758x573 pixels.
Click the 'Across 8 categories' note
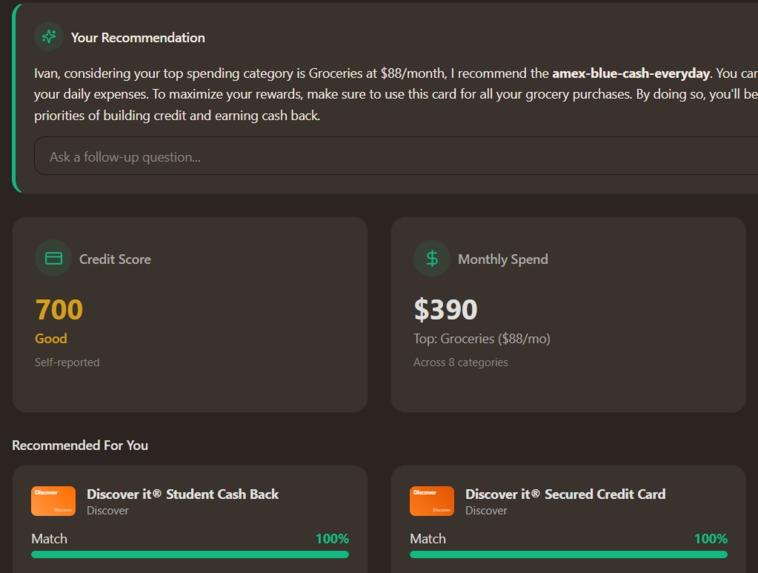point(460,362)
